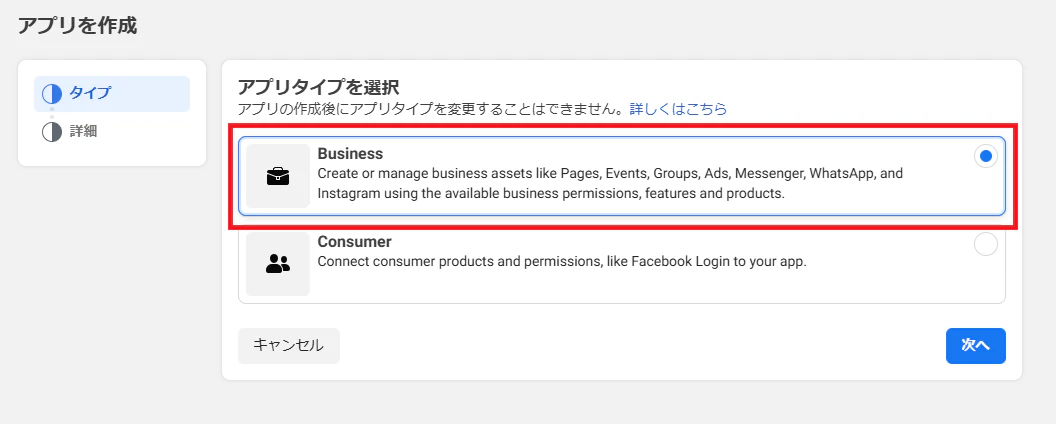
Task: Click the アプリタイプを選択 heading
Action: pyautogui.click(x=319, y=87)
